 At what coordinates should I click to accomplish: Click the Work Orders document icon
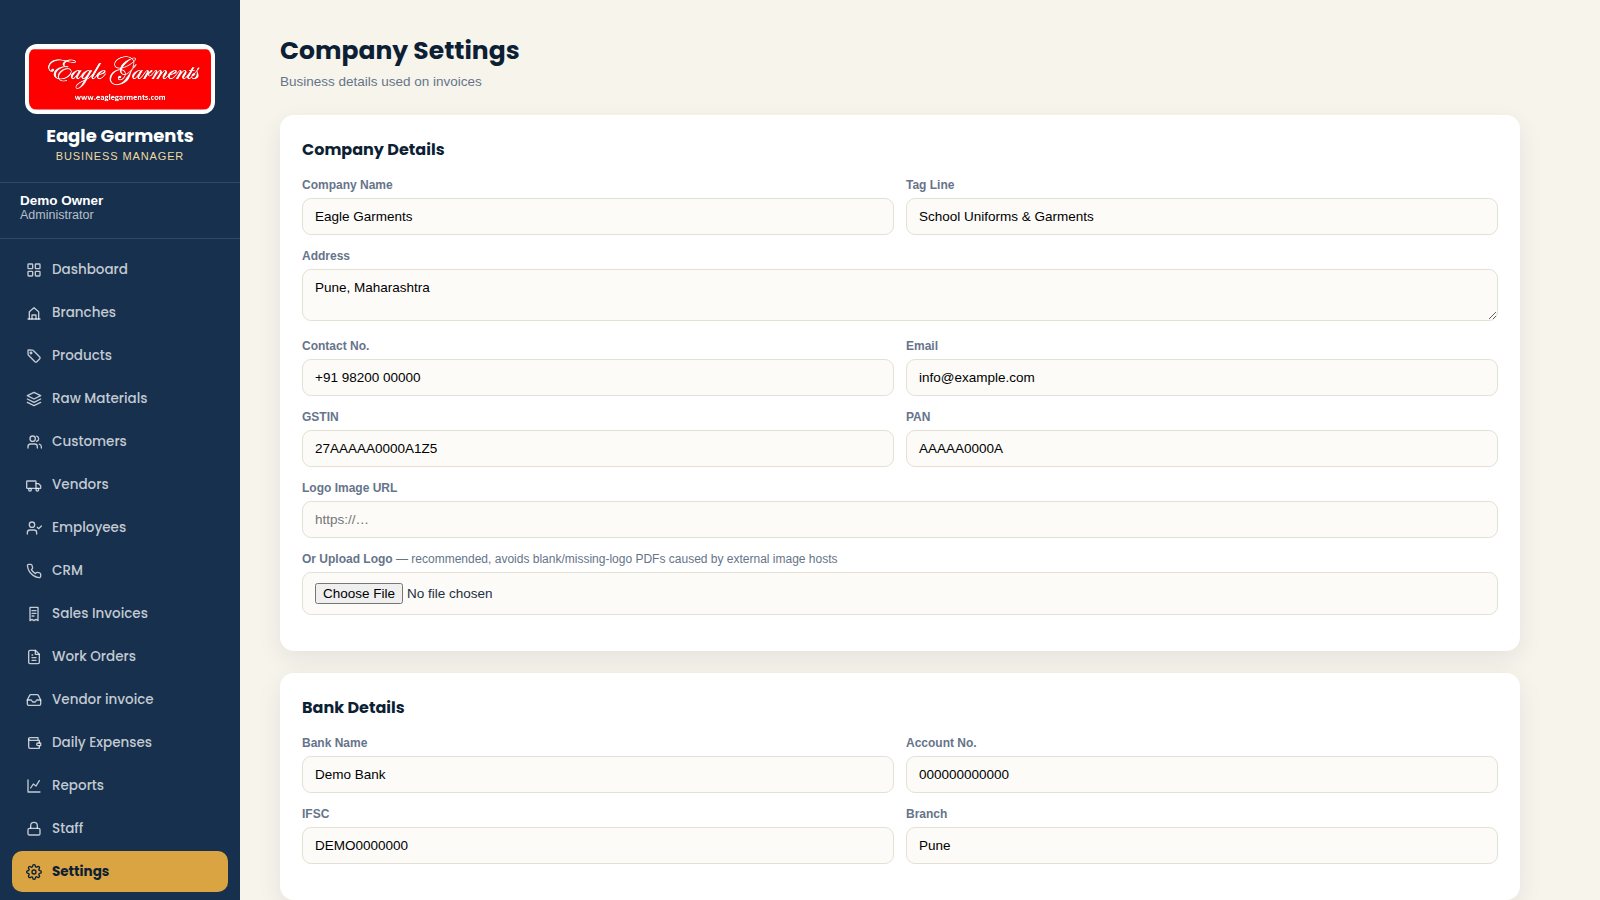pyautogui.click(x=34, y=657)
